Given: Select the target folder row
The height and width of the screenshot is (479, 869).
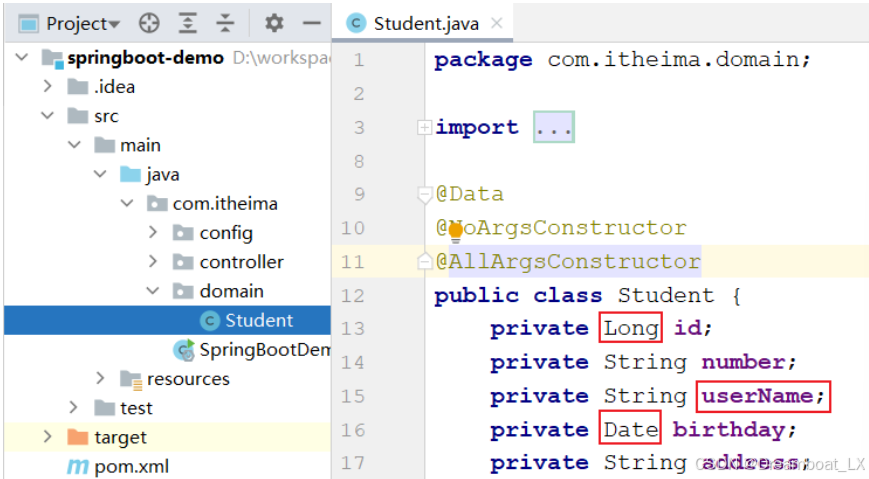Looking at the screenshot, I should click(167, 437).
